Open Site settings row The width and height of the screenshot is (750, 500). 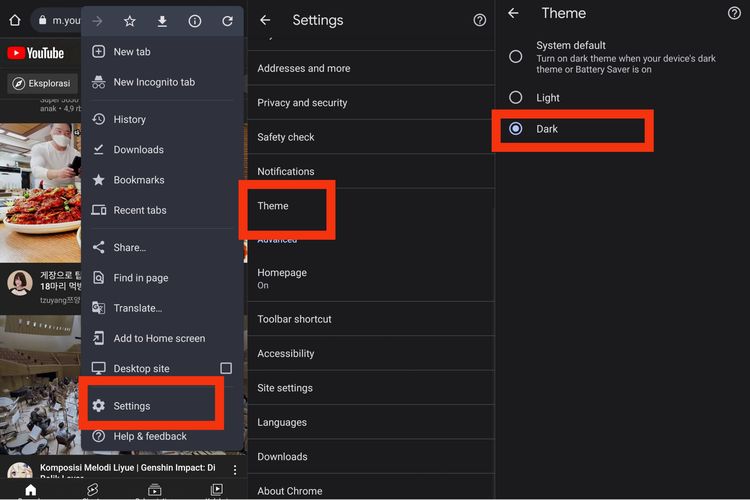tap(371, 388)
